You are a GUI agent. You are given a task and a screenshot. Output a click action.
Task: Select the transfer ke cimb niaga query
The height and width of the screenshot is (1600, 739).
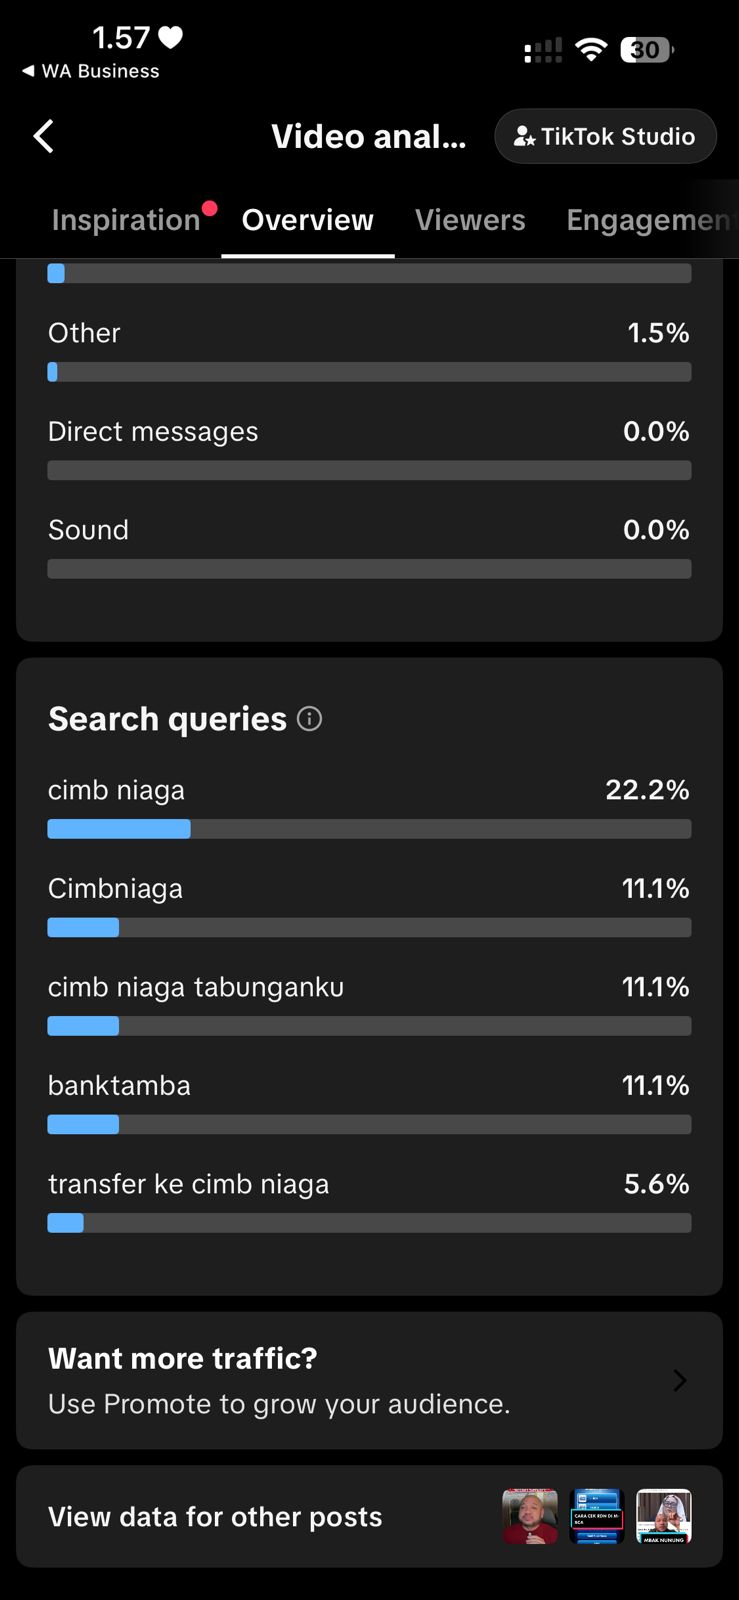188,1184
